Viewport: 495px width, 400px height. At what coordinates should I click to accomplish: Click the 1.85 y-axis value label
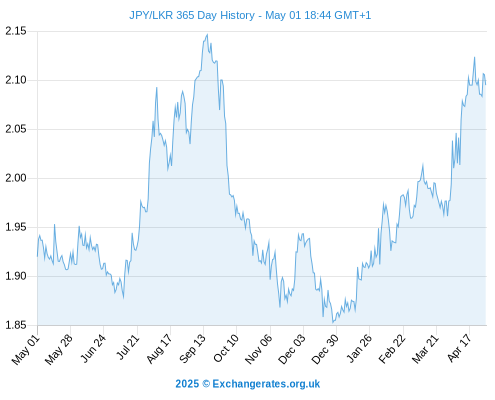pyautogui.click(x=16, y=325)
